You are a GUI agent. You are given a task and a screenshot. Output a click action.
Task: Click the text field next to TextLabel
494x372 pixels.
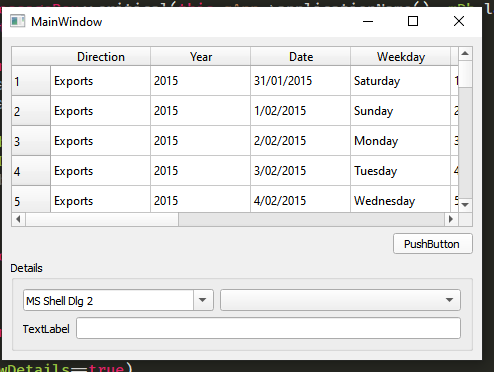click(268, 328)
